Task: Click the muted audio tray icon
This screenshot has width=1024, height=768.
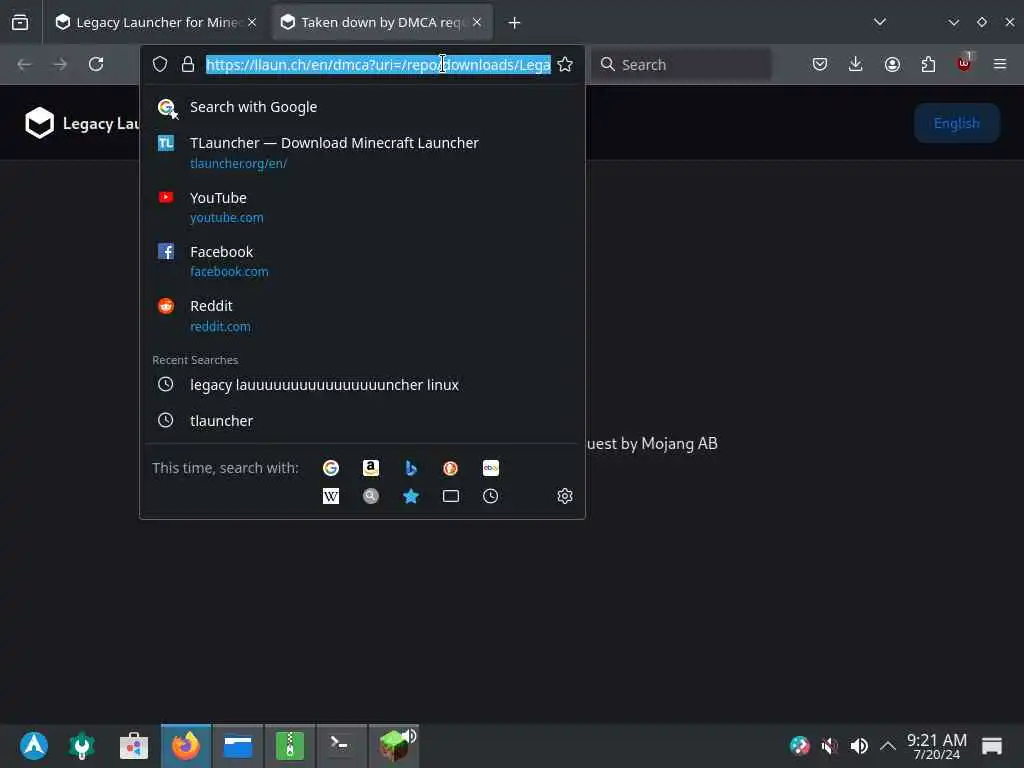Action: coord(829,746)
